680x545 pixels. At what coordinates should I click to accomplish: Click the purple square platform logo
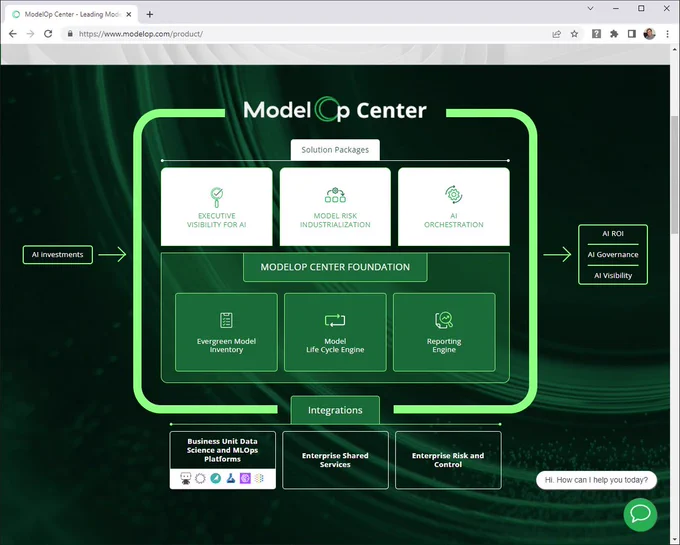pos(245,478)
